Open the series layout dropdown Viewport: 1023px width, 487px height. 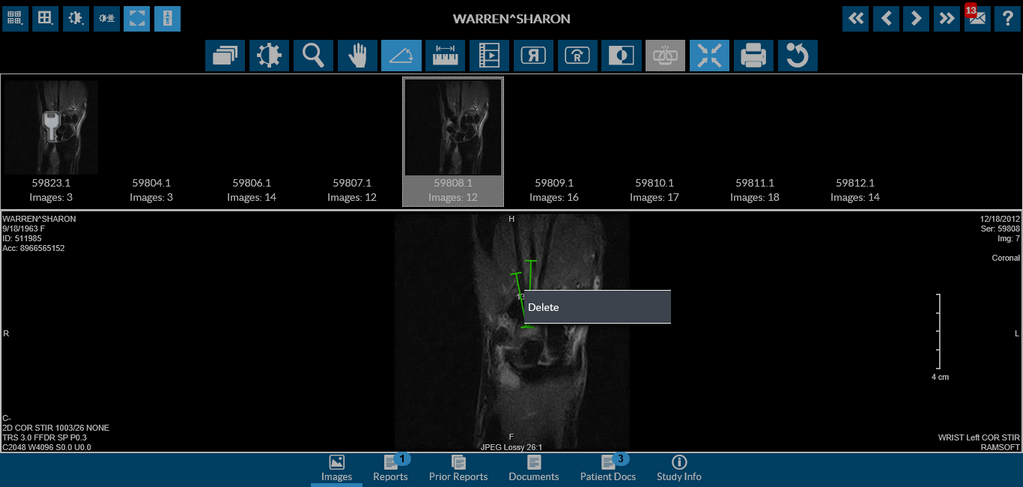coord(16,19)
